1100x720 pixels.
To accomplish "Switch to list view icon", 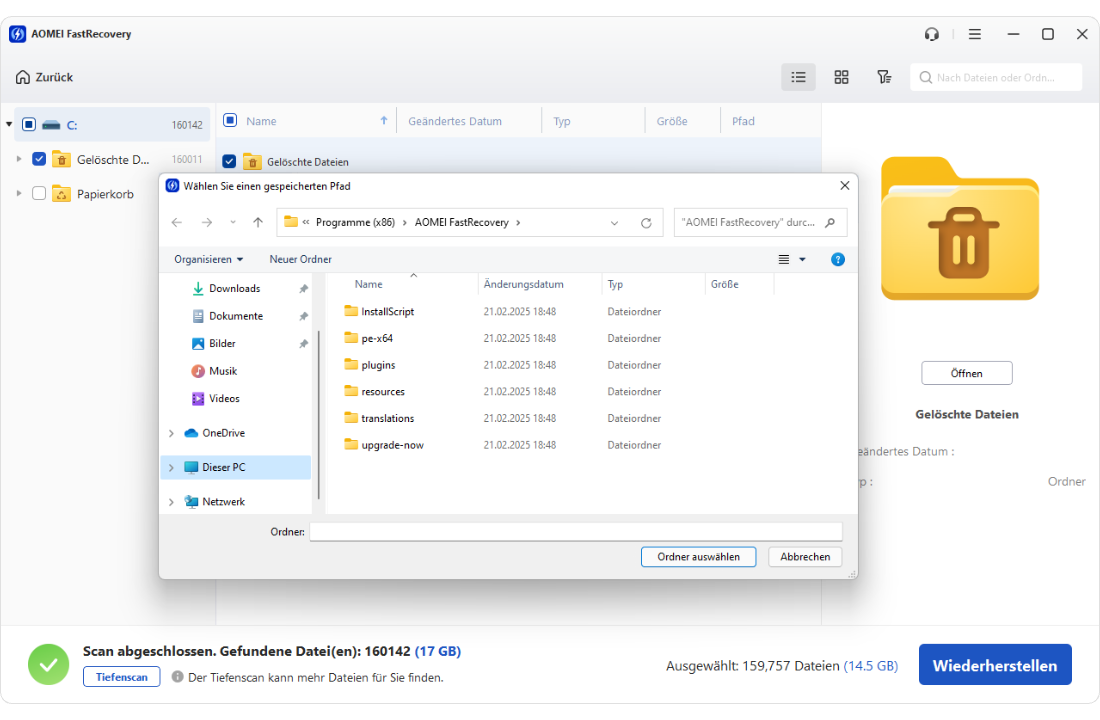I will (798, 77).
